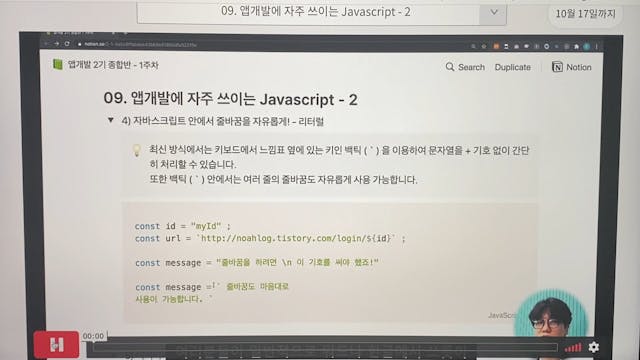Click the 00:00 playback time label
Viewport: 640px width, 360px height.
point(93,336)
